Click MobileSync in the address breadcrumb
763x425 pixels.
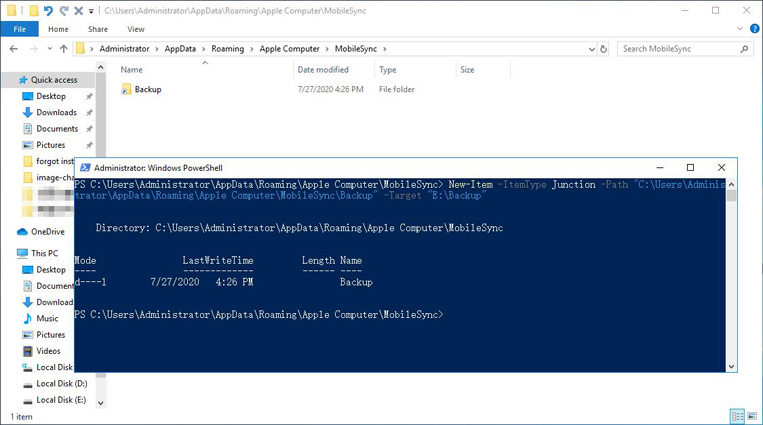point(356,49)
